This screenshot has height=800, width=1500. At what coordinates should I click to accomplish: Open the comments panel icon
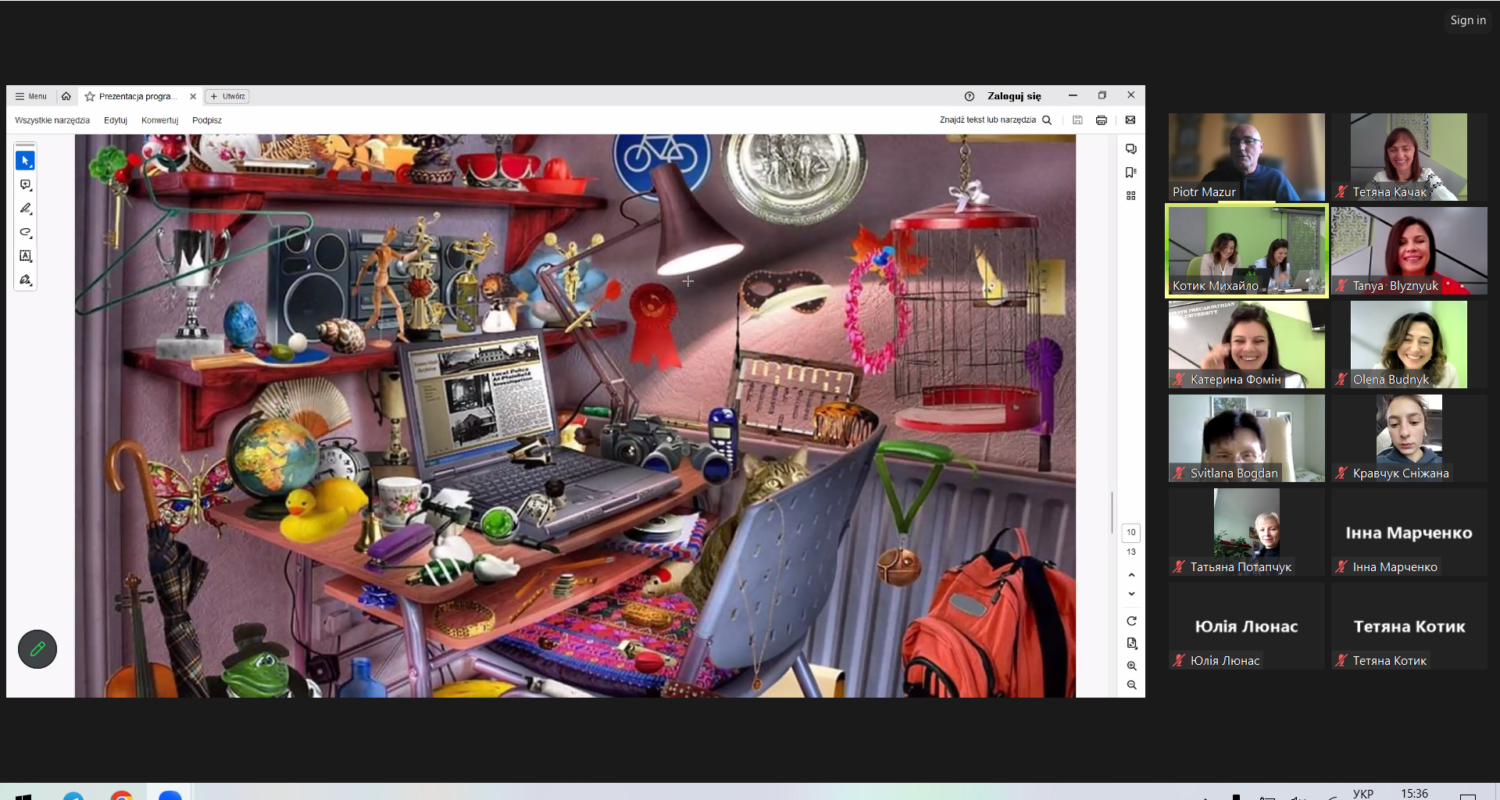[1131, 149]
